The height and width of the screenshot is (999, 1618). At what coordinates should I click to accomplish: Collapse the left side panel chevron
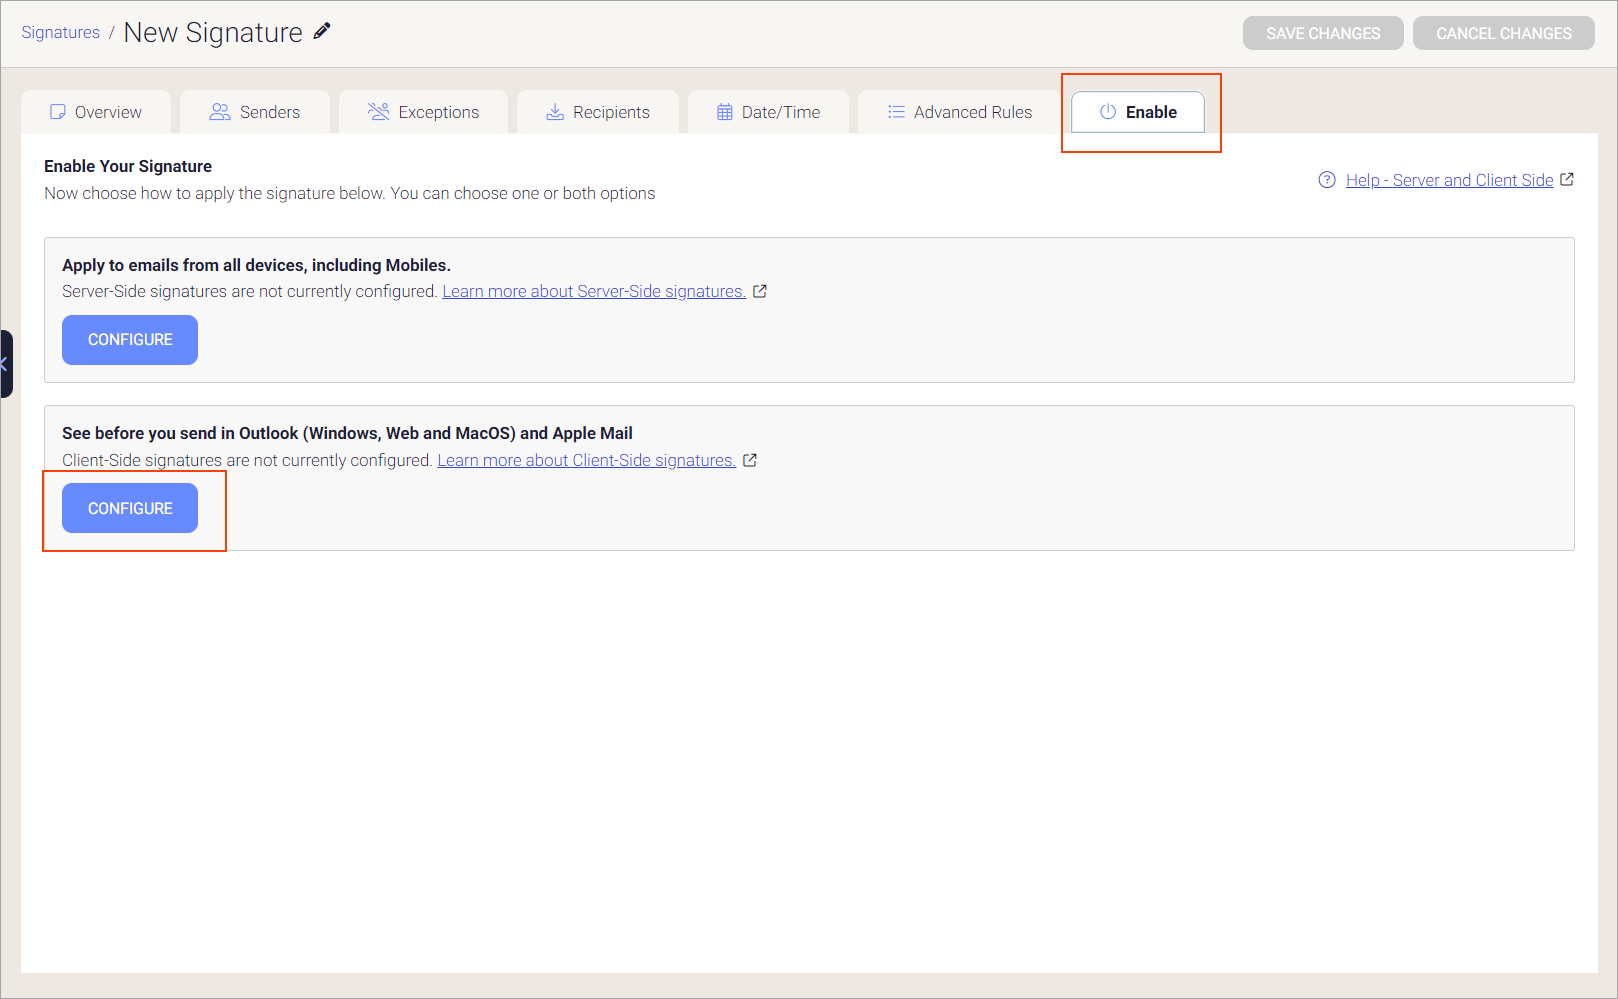point(4,363)
